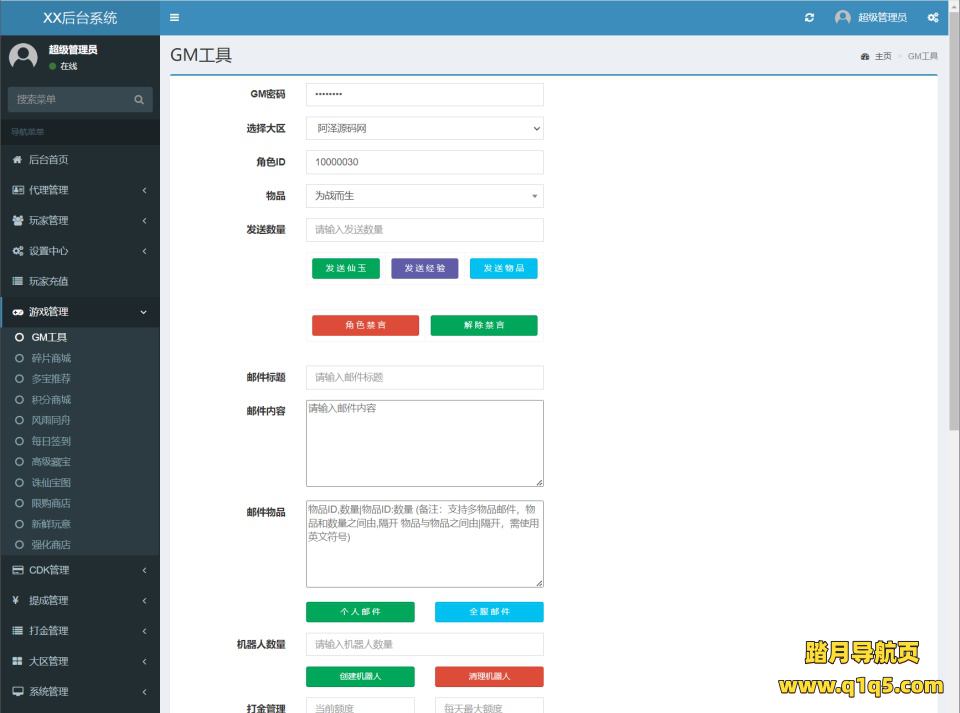Click the 创建机器人 button
The height and width of the screenshot is (713, 960).
tap(360, 677)
